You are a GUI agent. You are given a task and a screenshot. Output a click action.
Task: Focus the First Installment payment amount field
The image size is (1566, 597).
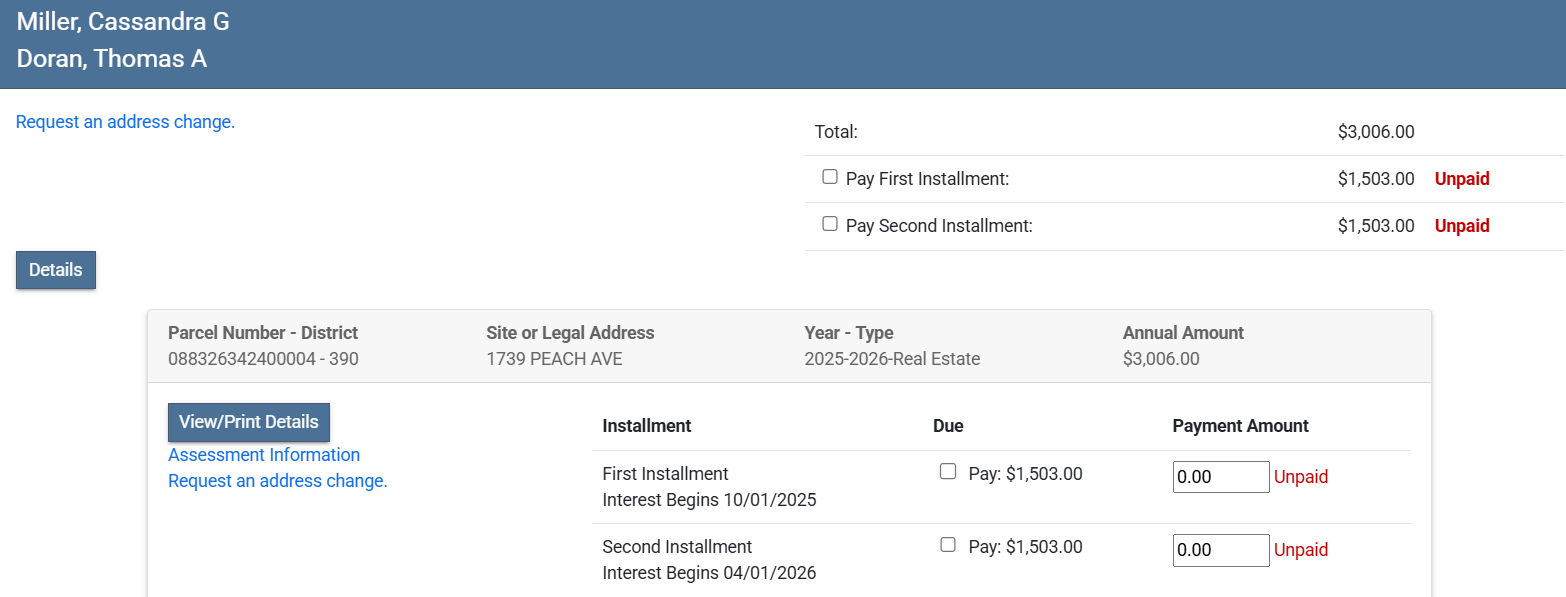[x=1220, y=477]
